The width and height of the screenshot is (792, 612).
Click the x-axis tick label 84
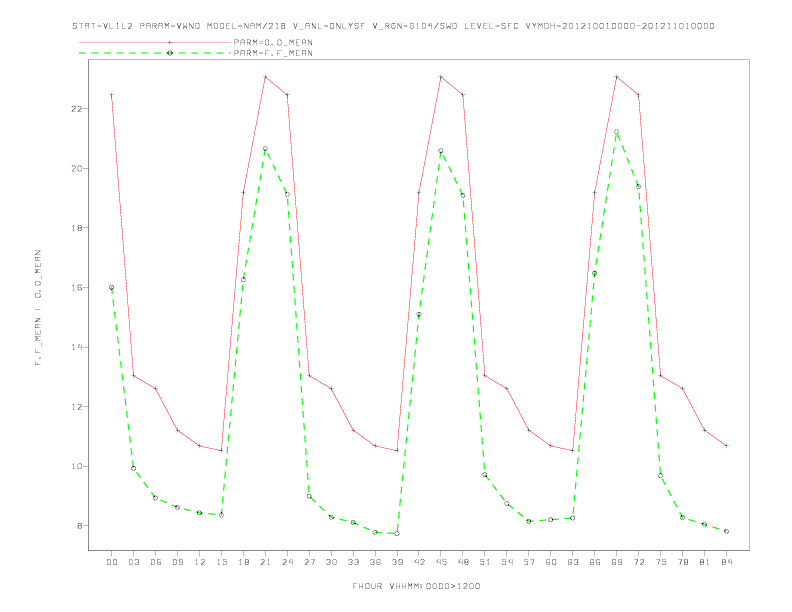click(x=726, y=562)
